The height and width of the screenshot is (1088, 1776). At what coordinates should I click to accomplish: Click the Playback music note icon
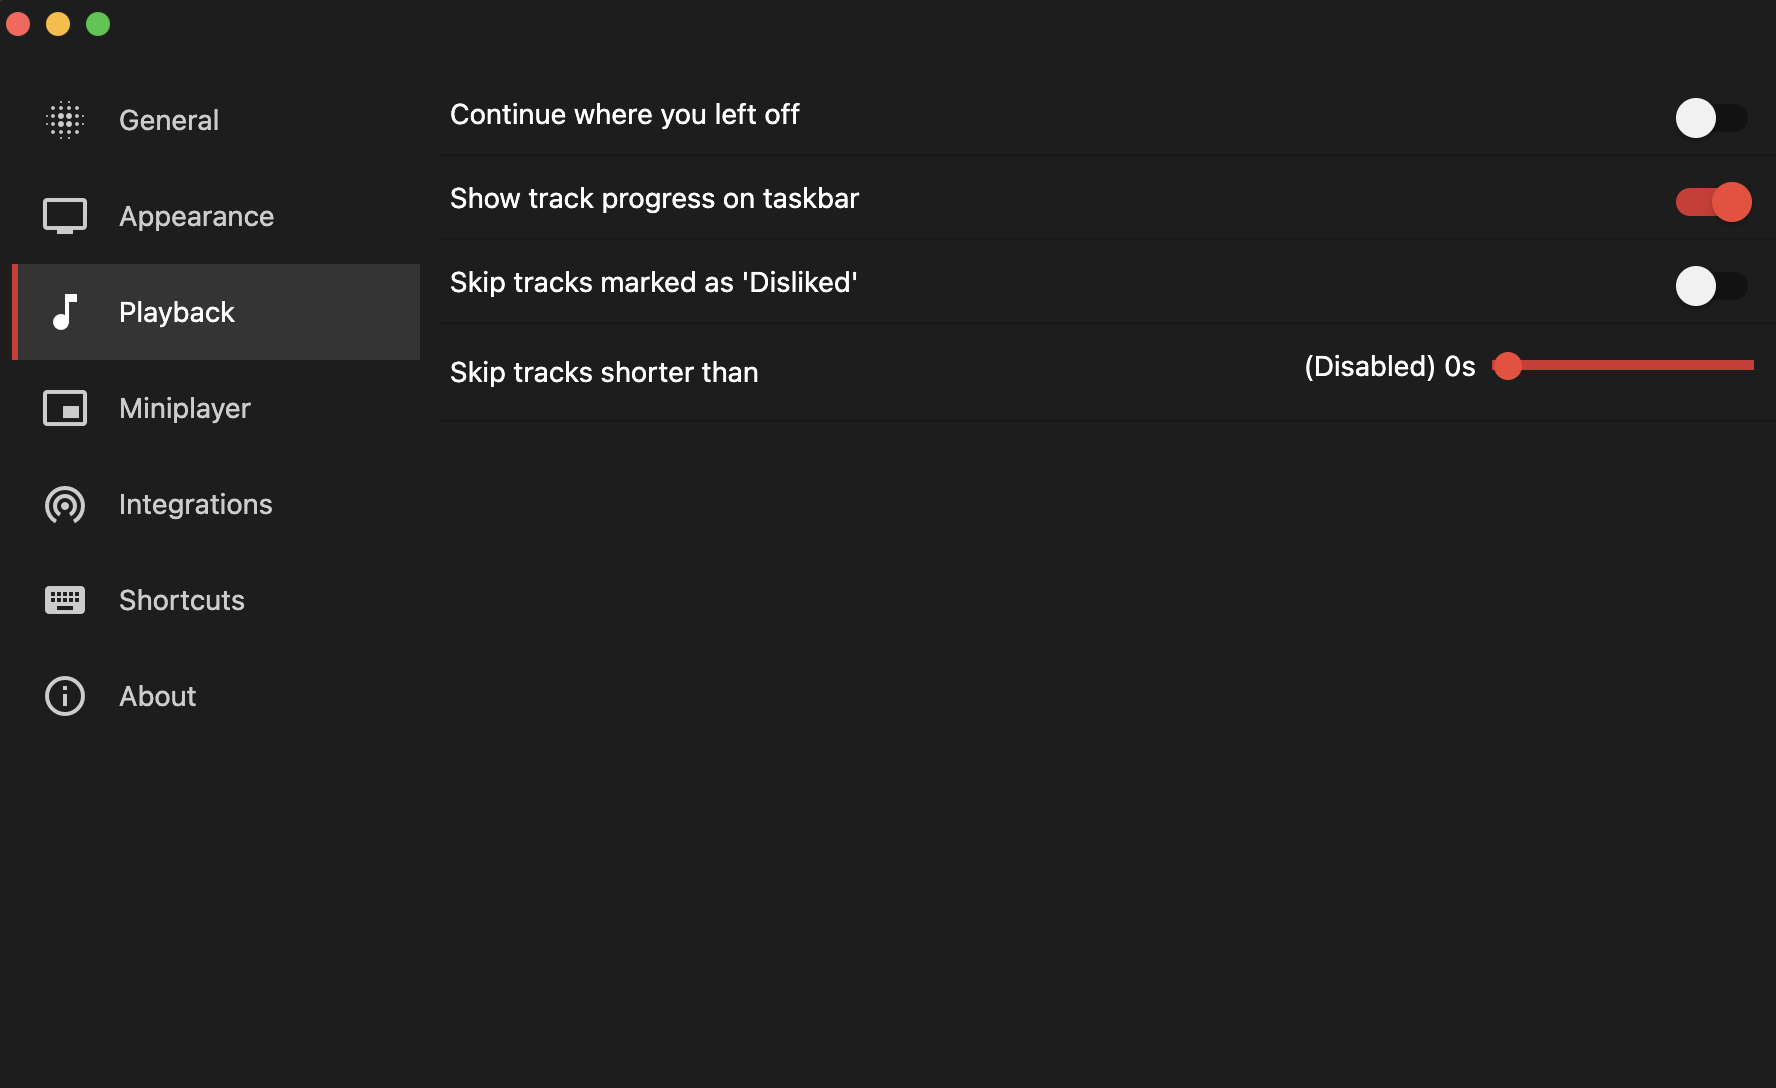tap(64, 312)
